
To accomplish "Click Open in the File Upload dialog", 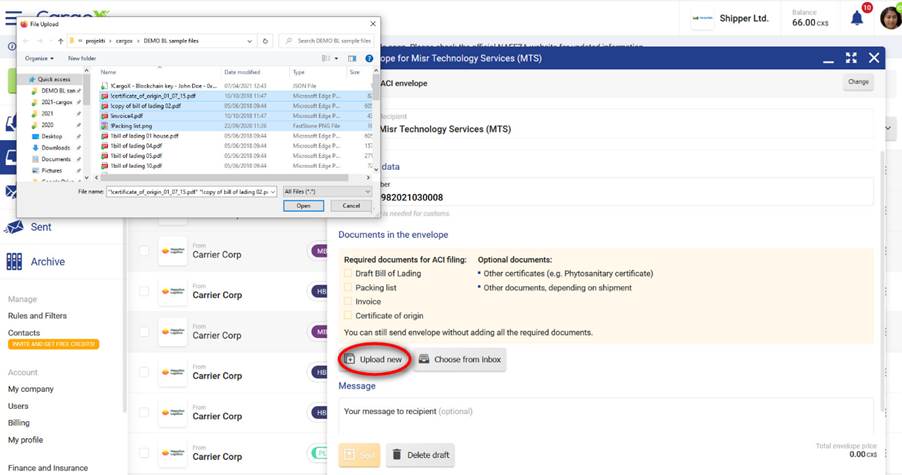I will pos(303,206).
